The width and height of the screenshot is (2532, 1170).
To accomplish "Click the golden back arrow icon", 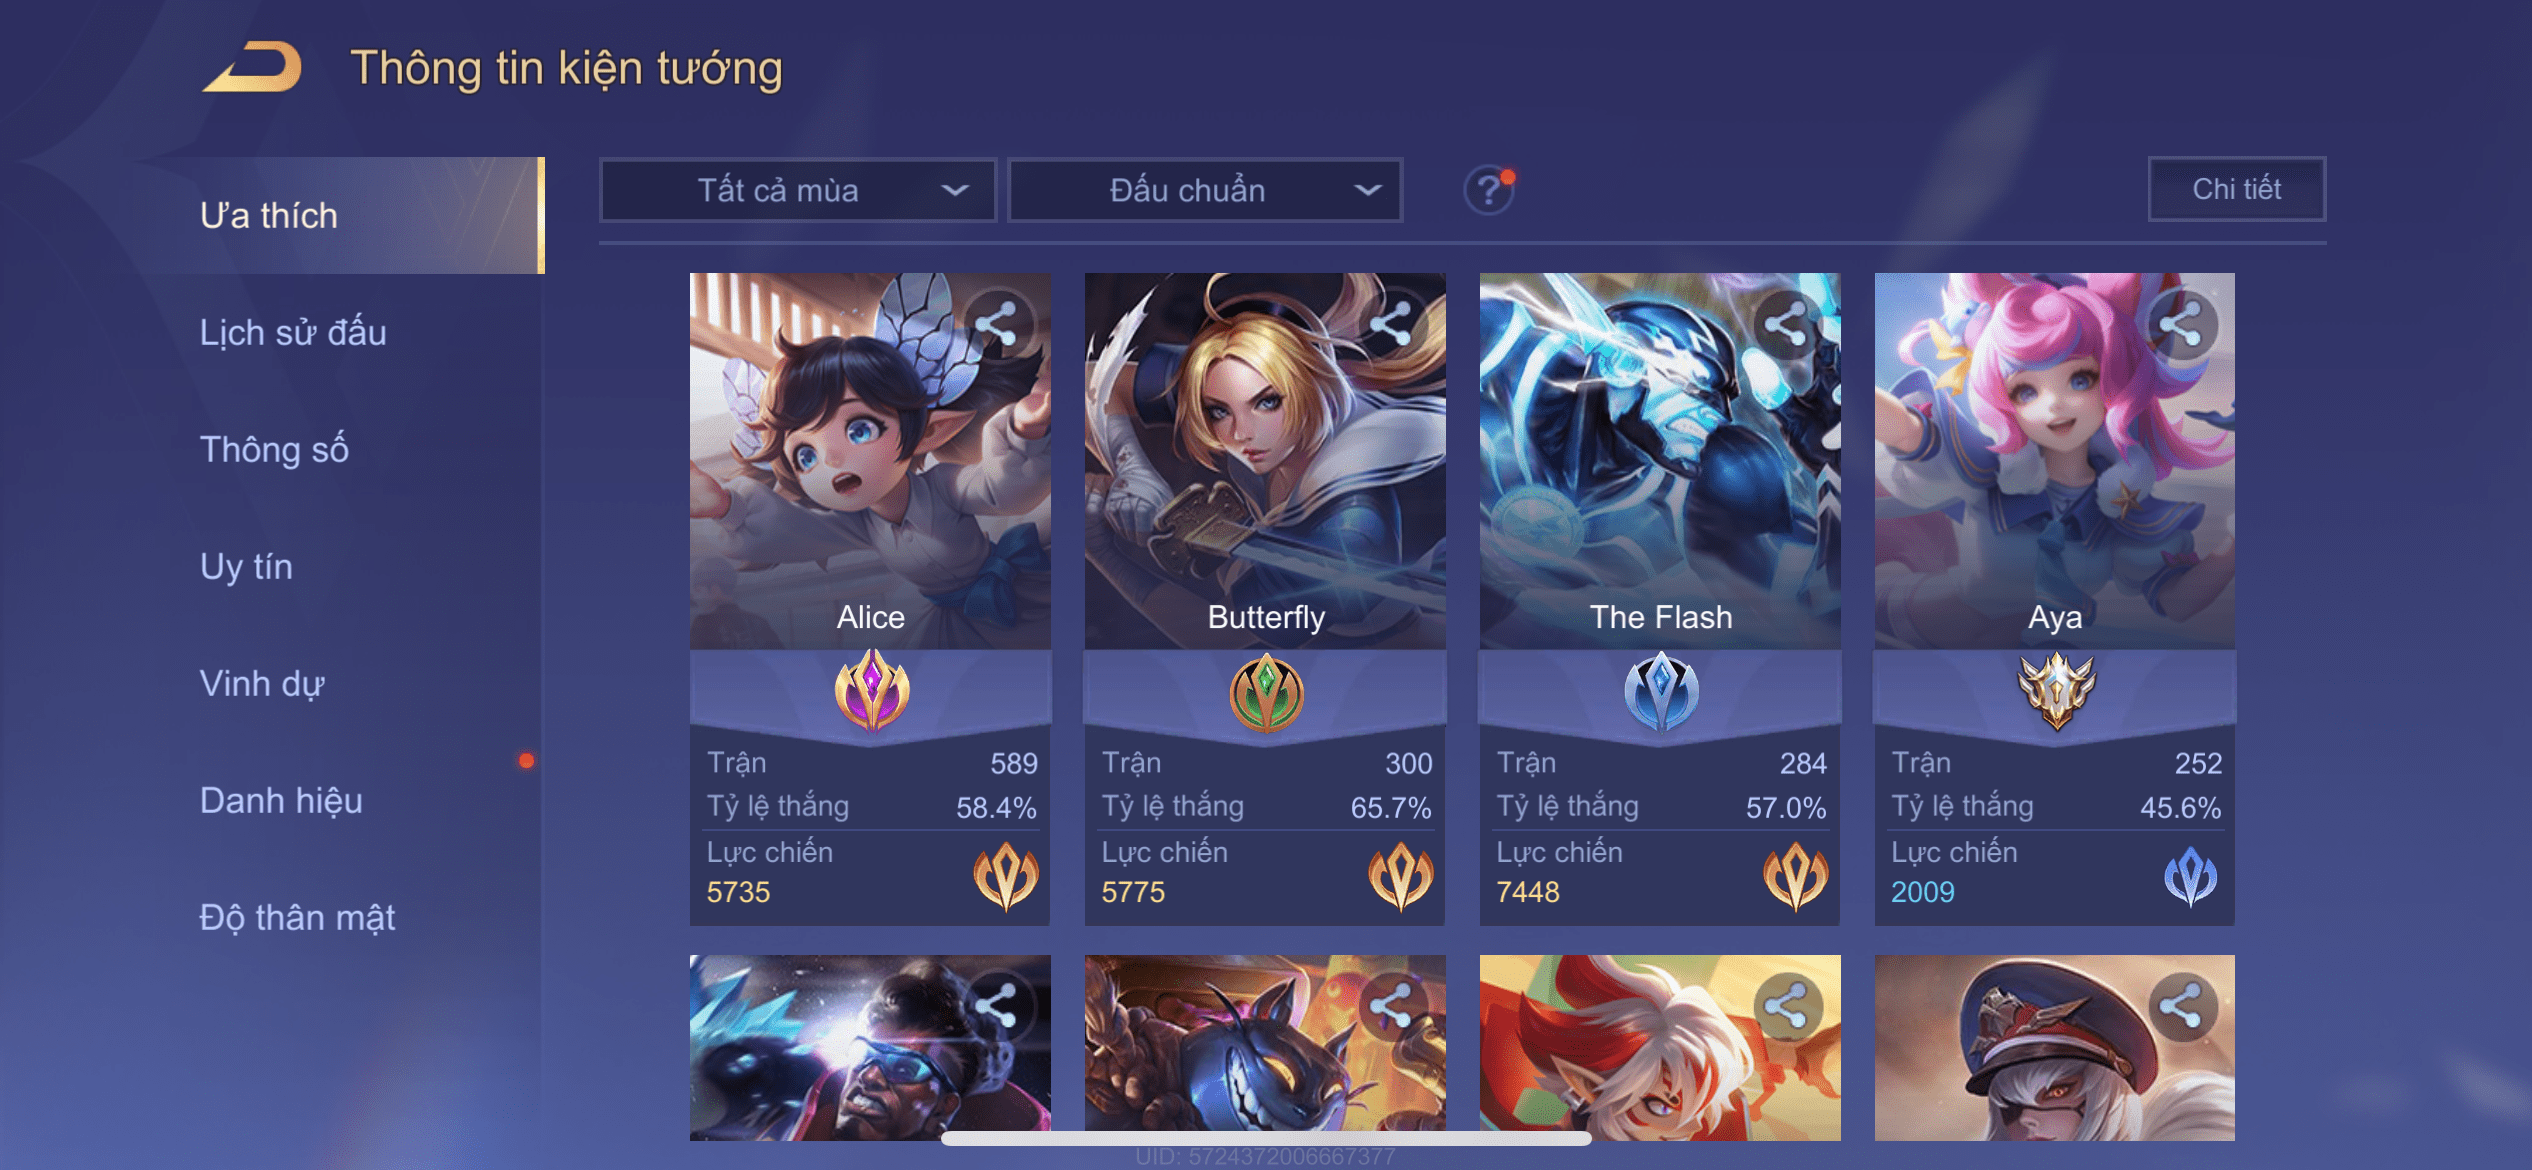I will (252, 67).
